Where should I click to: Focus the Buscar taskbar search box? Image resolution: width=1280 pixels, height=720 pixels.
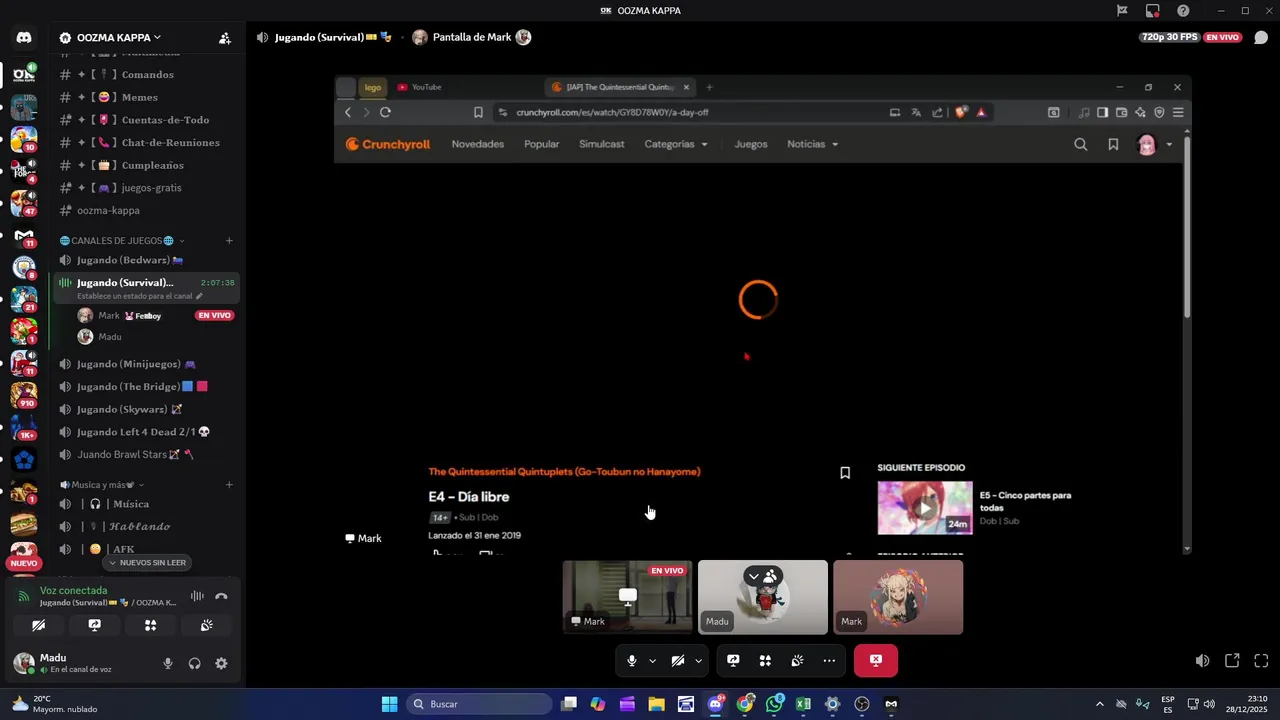[x=479, y=704]
